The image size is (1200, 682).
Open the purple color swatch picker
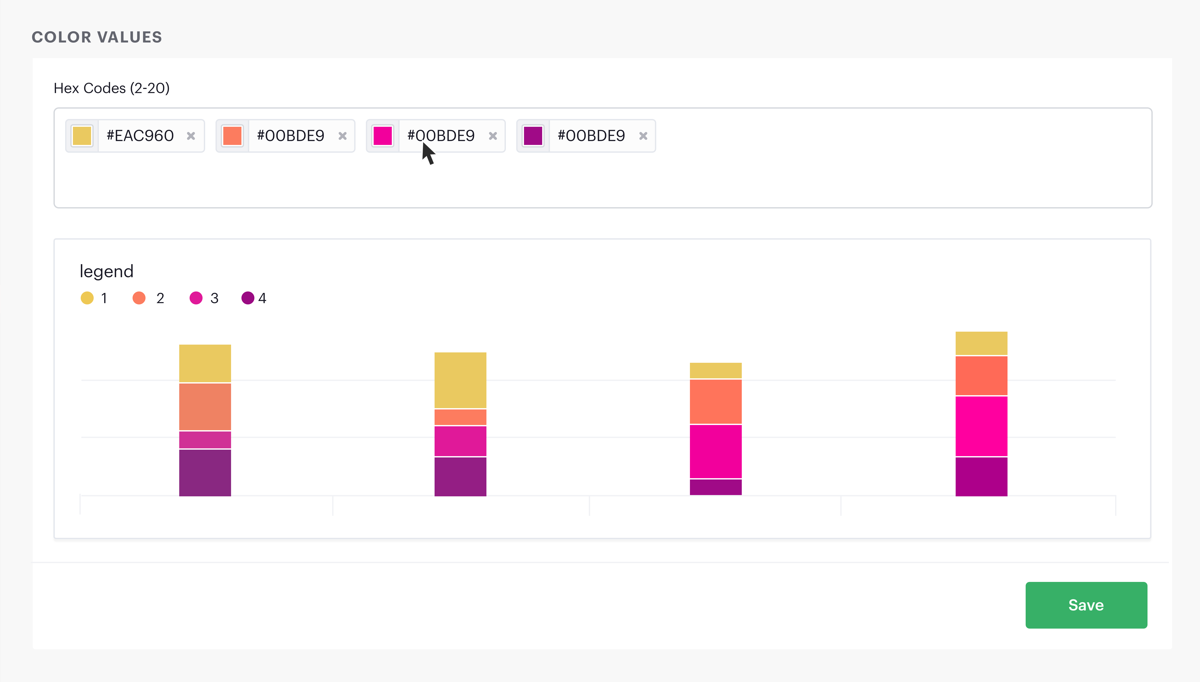click(533, 136)
